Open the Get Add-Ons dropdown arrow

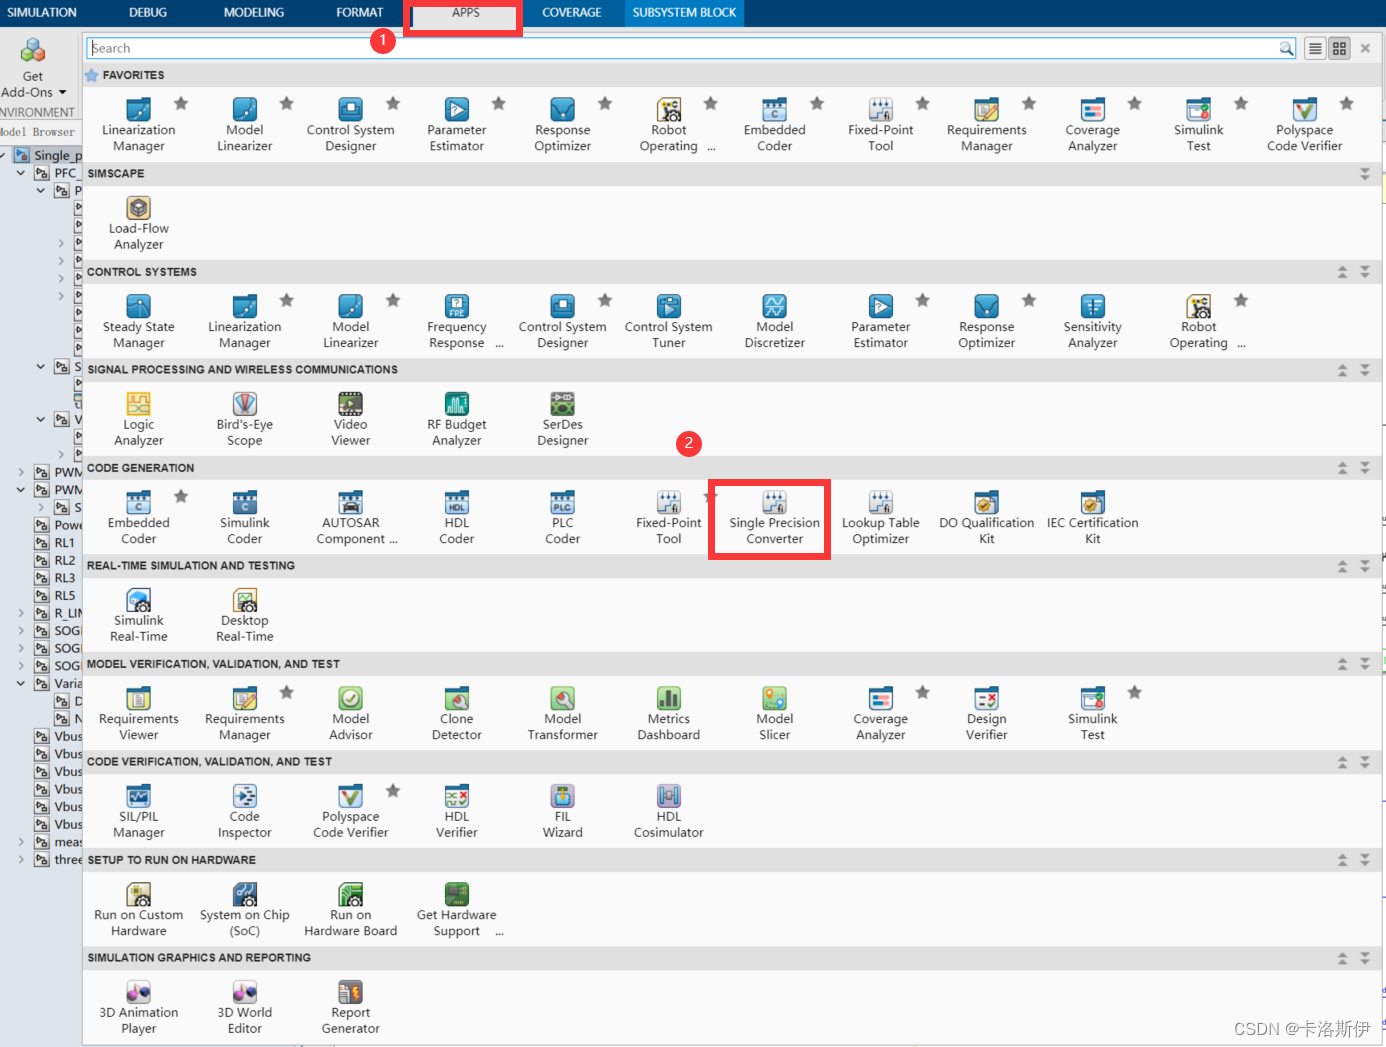(x=62, y=92)
